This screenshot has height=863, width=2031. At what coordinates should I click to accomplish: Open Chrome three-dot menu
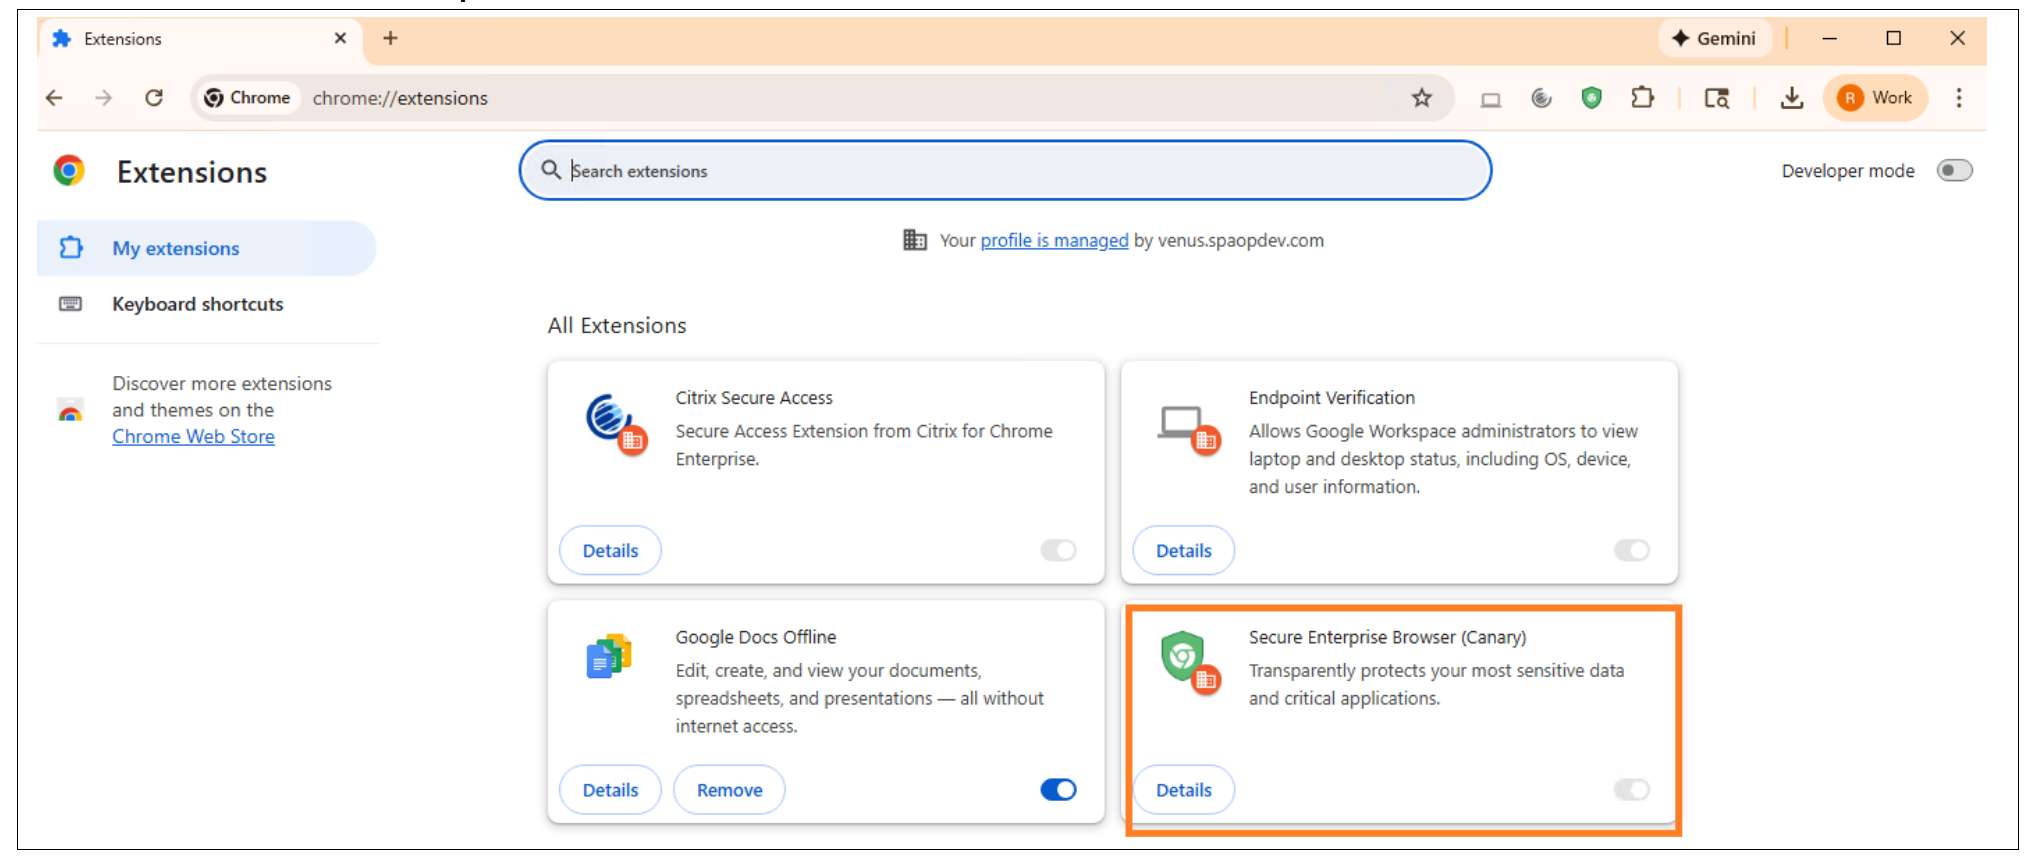point(1958,98)
